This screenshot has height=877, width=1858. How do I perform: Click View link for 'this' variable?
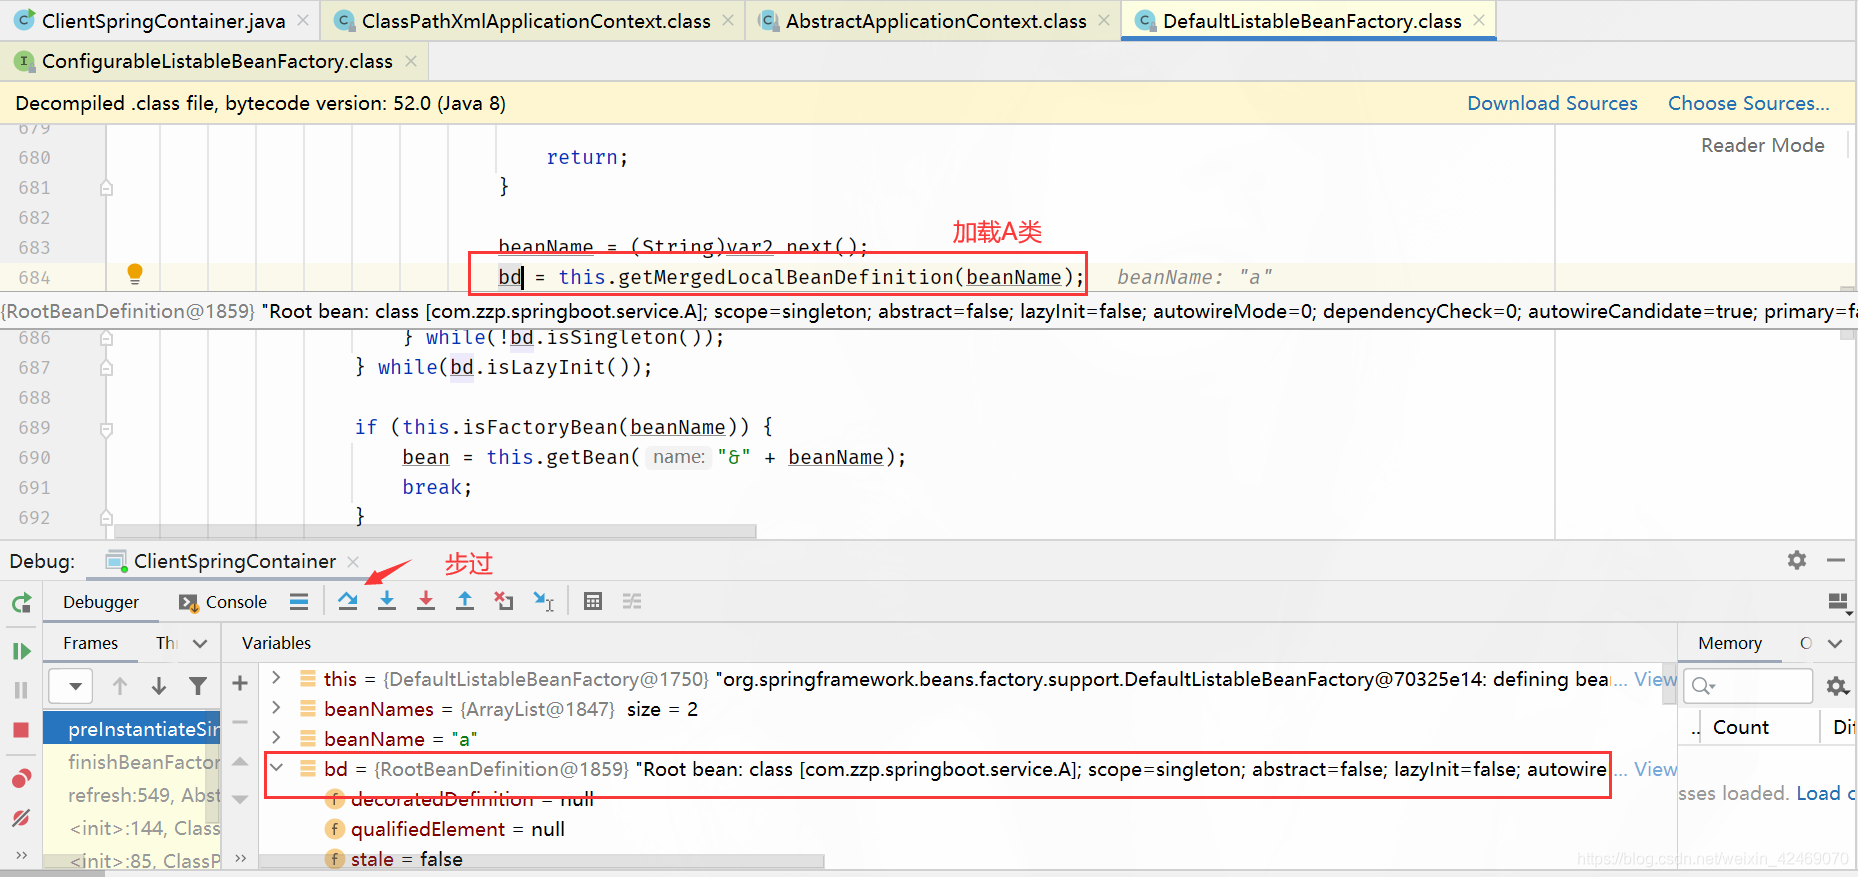point(1655,679)
